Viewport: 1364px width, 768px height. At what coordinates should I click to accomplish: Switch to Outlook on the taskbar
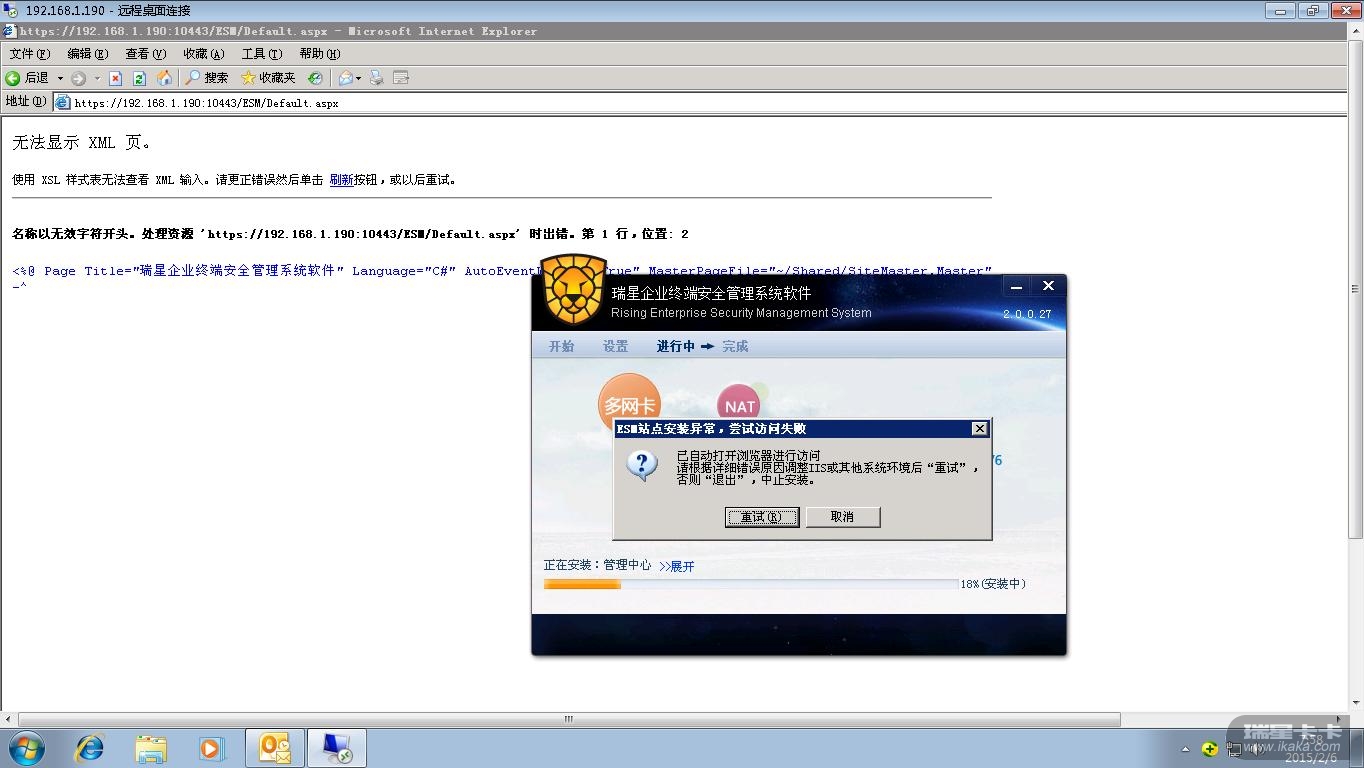pyautogui.click(x=275, y=748)
